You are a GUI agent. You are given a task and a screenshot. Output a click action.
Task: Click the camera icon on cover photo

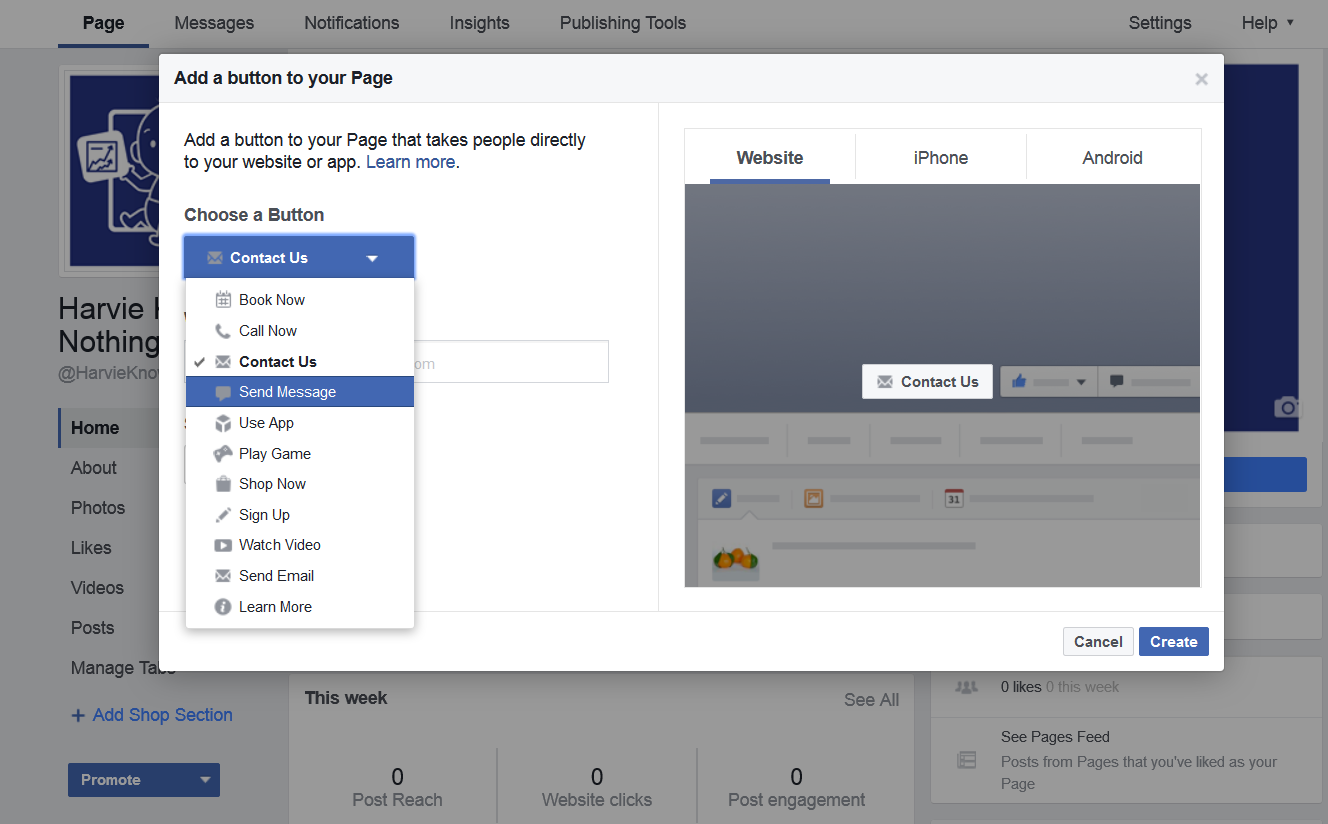[x=1286, y=407]
